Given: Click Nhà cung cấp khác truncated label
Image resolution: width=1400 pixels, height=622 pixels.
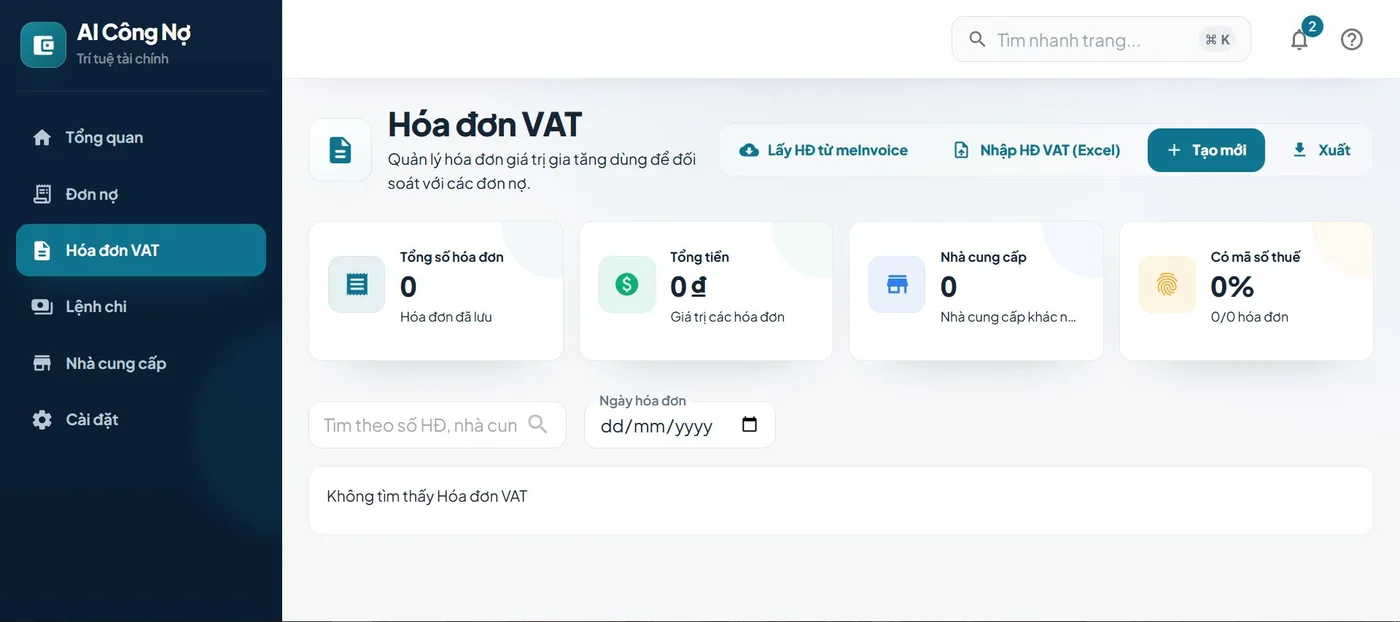Looking at the screenshot, I should point(1008,317).
